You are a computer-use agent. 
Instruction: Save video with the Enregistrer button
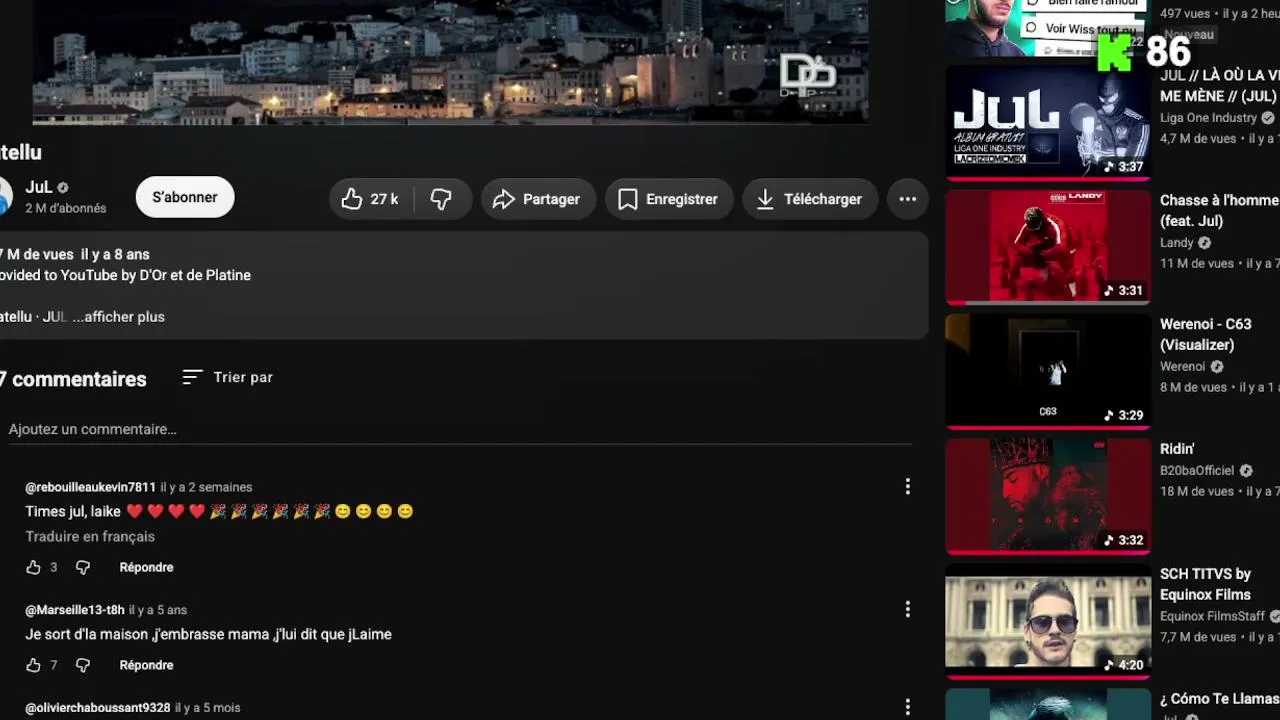click(x=669, y=199)
